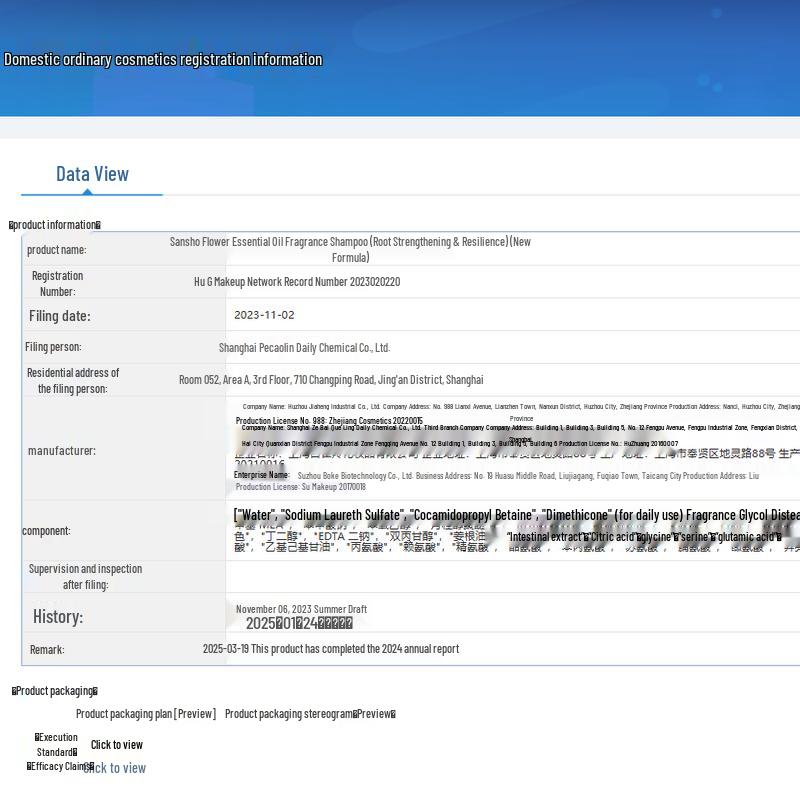Click registration number 'Hu G Makeup Network Record Number 2023020220'
The width and height of the screenshot is (800, 800).
[x=297, y=282]
